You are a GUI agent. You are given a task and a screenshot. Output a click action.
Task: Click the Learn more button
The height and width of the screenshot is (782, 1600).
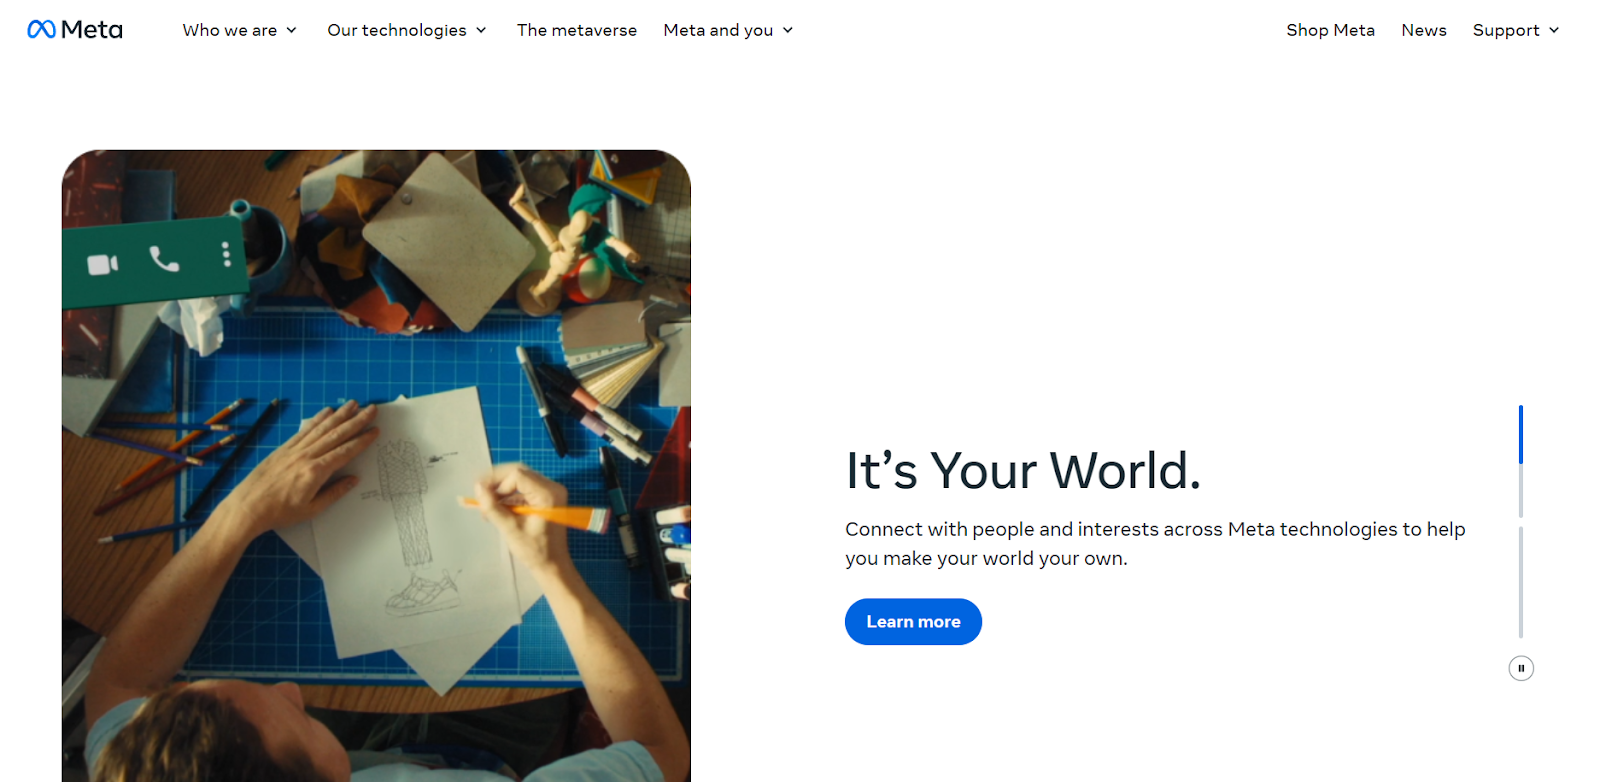coord(913,622)
